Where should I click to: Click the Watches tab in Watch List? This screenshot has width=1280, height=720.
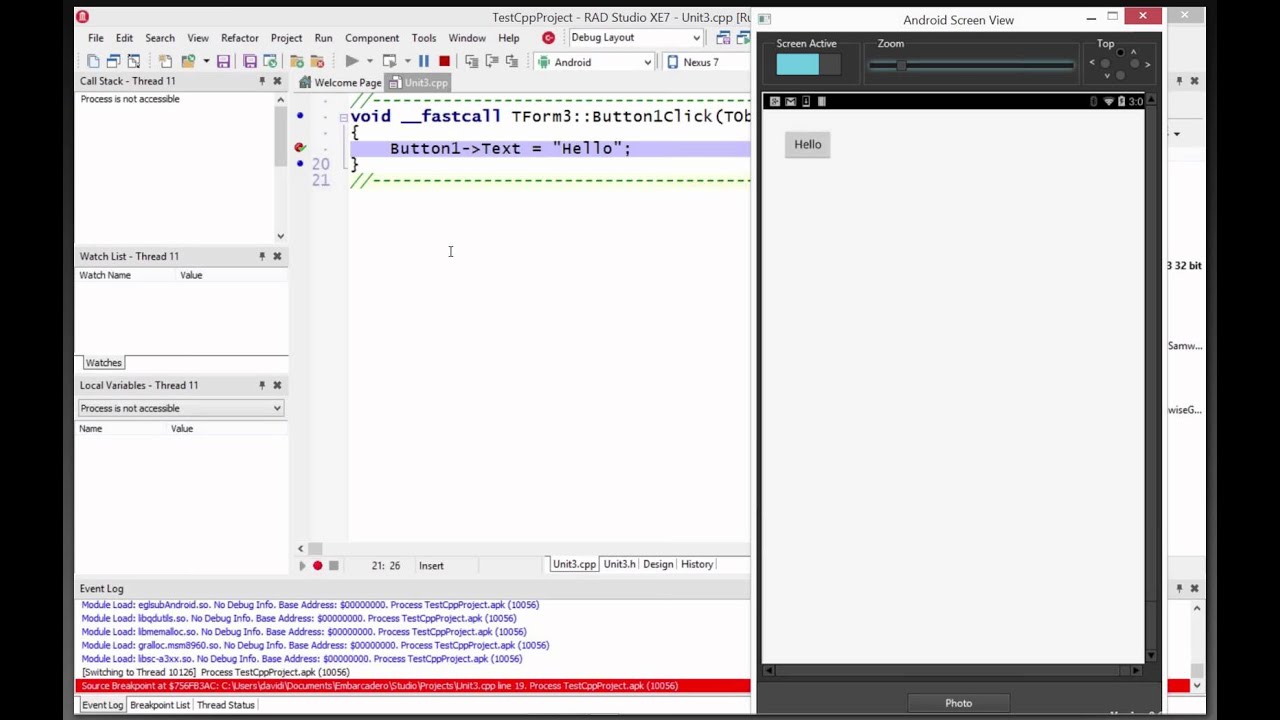(x=103, y=363)
